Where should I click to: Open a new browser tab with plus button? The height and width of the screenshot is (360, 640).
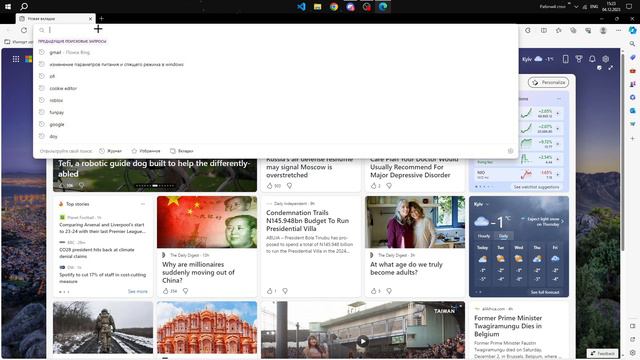101,18
